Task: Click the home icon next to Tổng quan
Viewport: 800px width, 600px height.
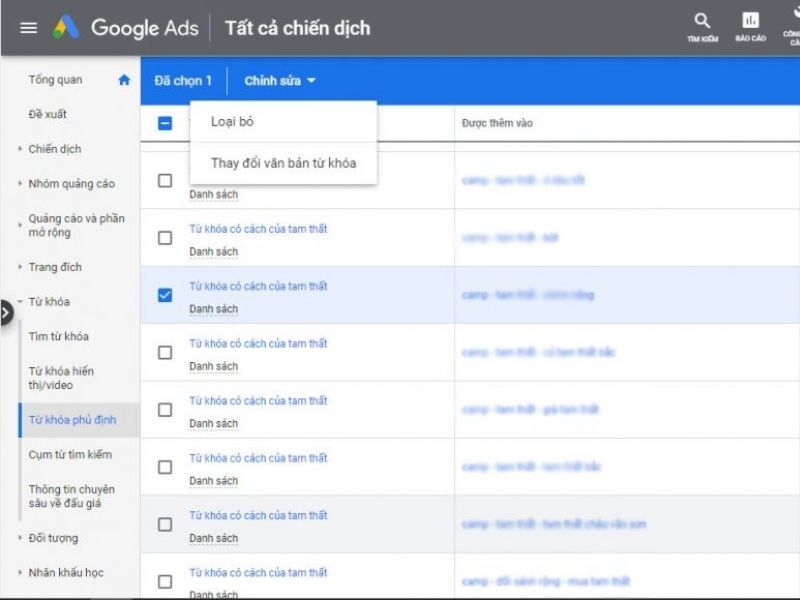Action: 124,80
